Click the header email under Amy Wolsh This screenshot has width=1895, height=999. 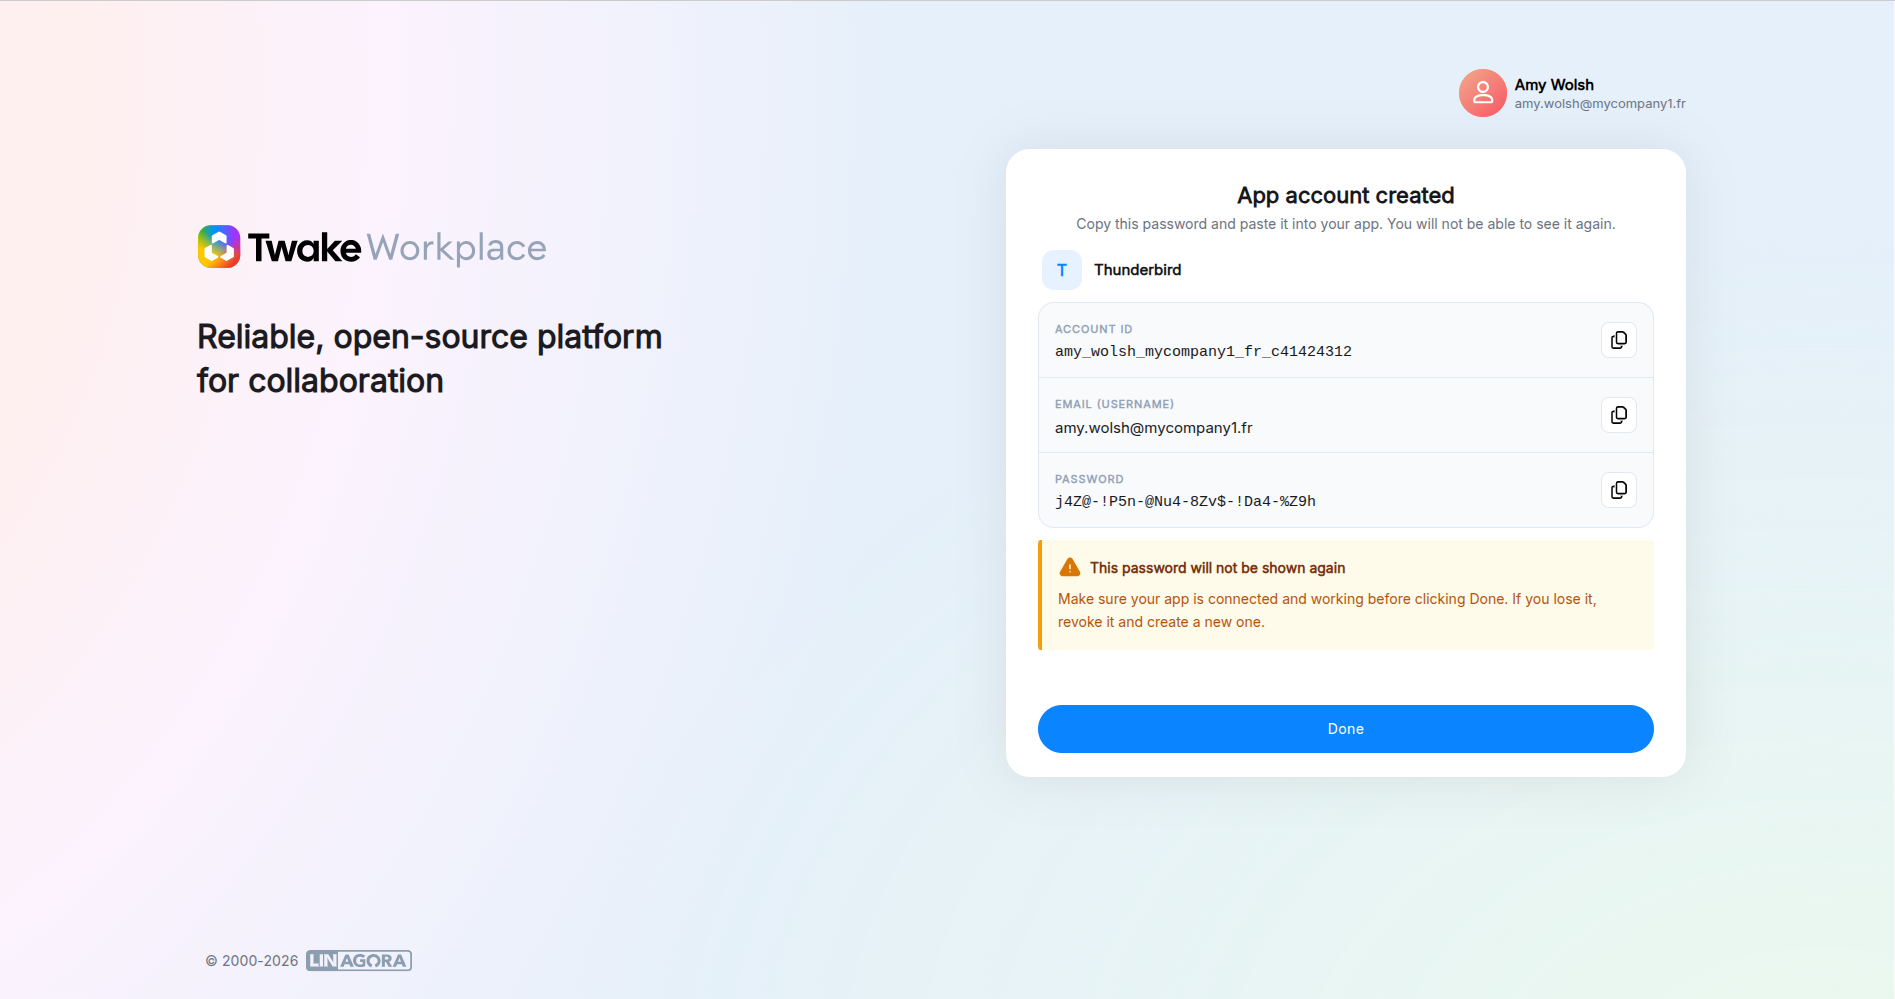[1599, 104]
